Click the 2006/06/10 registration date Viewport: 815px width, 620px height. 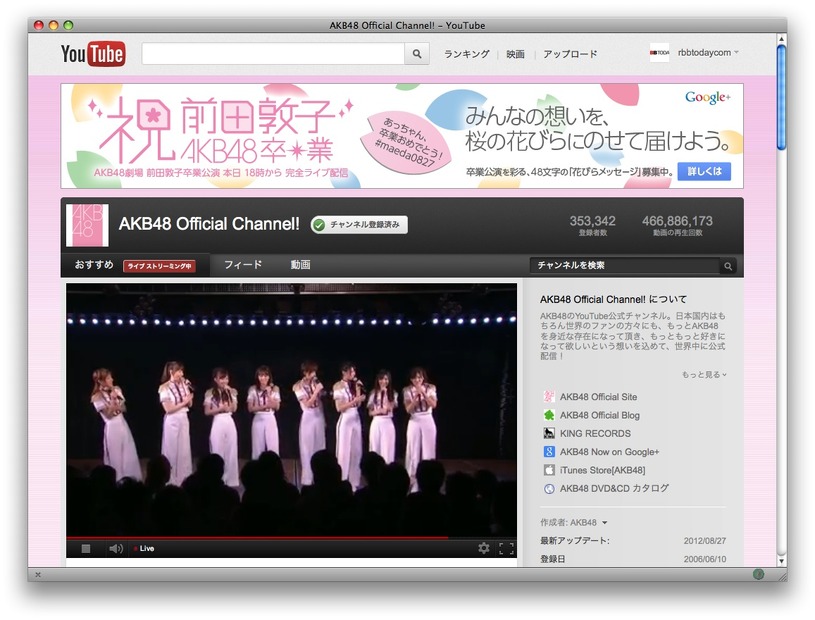pos(705,559)
